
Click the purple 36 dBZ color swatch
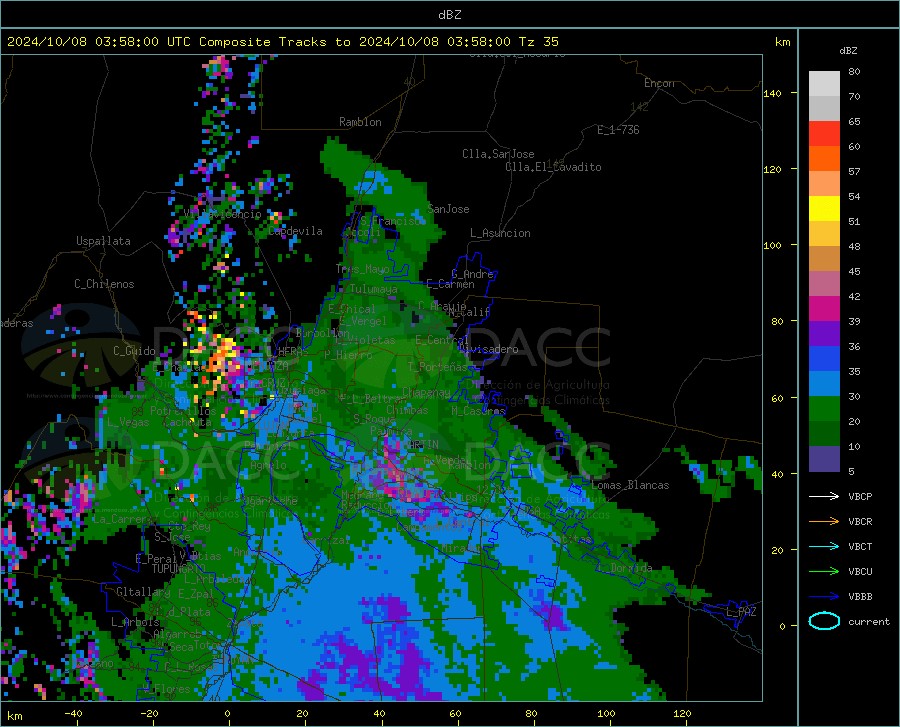pyautogui.click(x=824, y=334)
